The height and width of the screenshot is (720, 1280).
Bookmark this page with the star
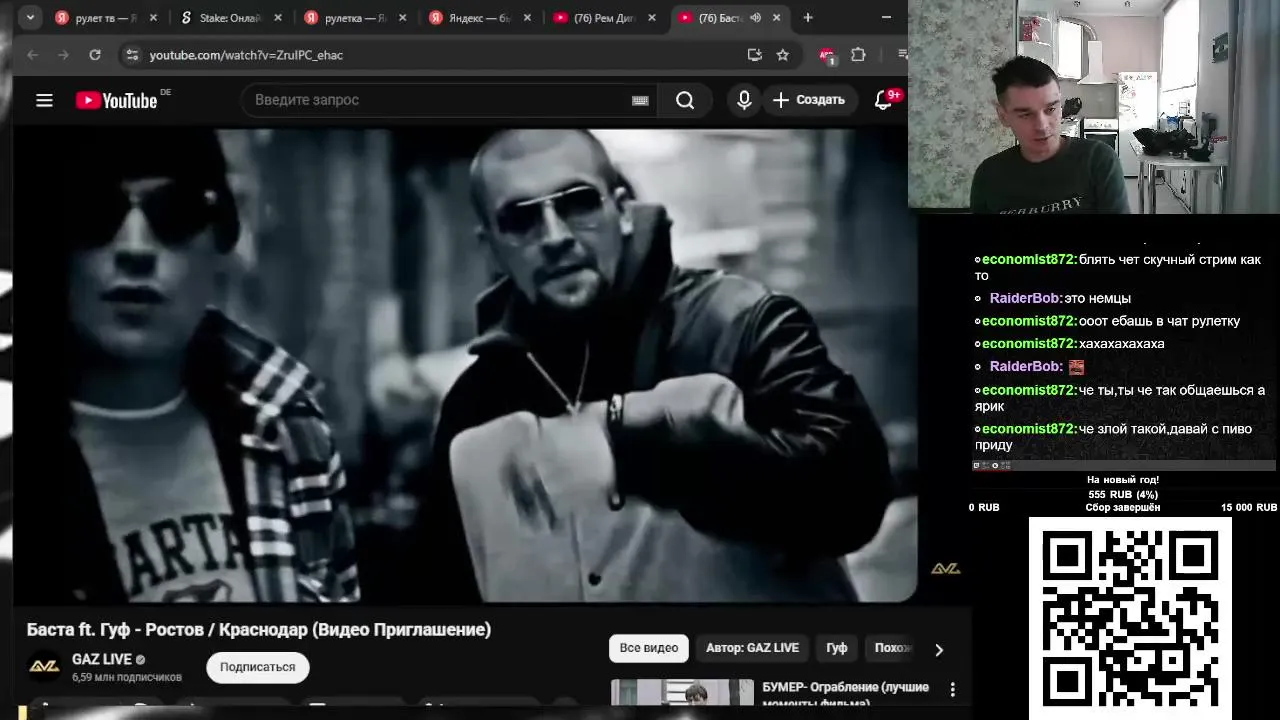coord(782,55)
